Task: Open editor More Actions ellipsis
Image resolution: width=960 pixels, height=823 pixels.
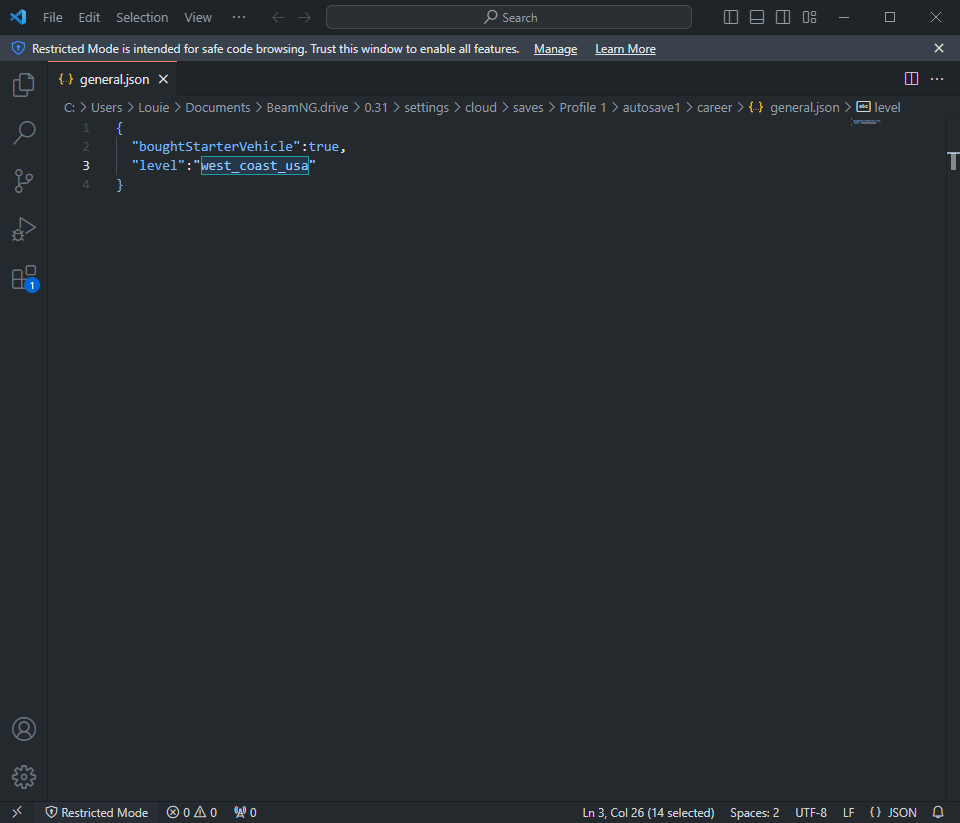Action: 937,78
